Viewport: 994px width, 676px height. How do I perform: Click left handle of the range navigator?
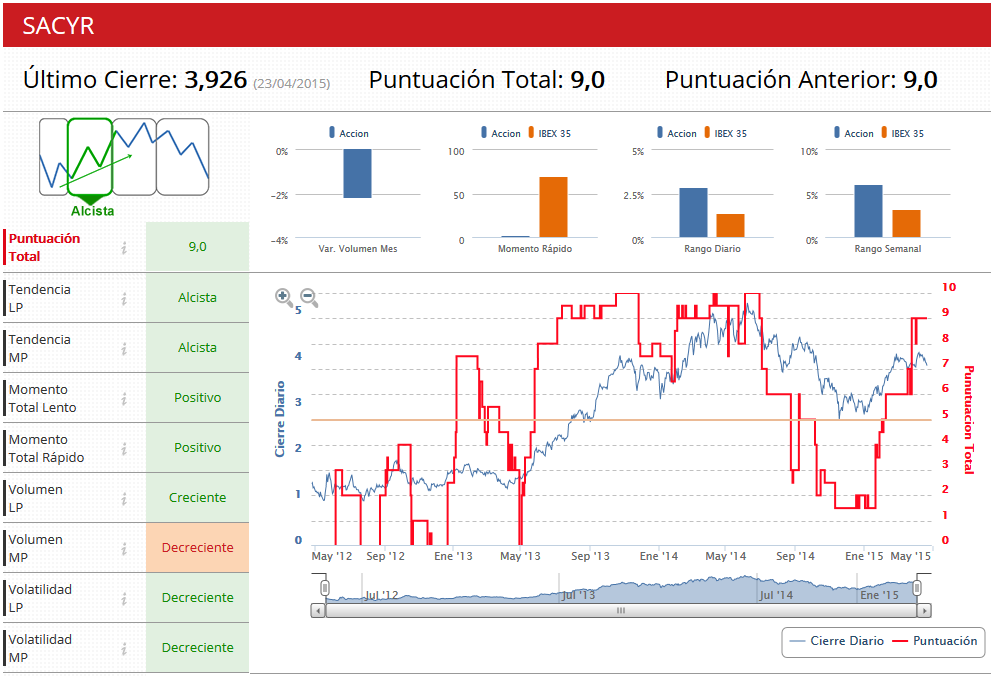point(325,588)
